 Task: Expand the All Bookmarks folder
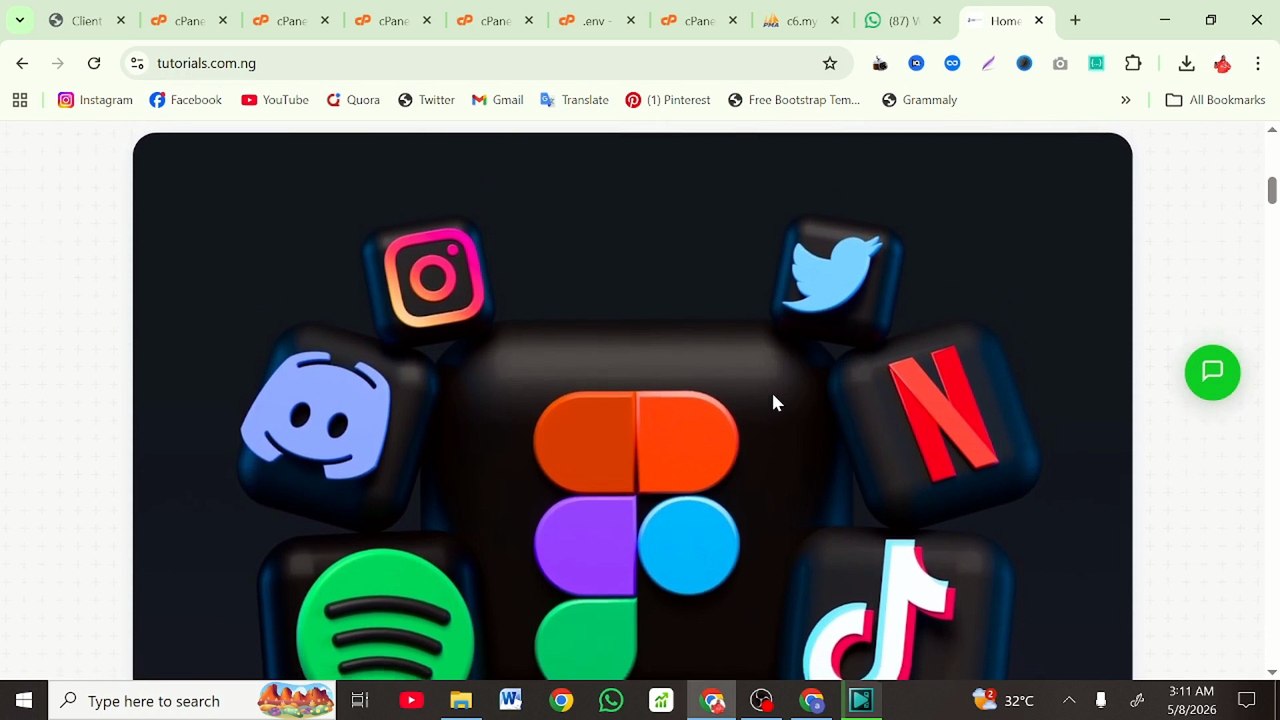coord(1216,100)
